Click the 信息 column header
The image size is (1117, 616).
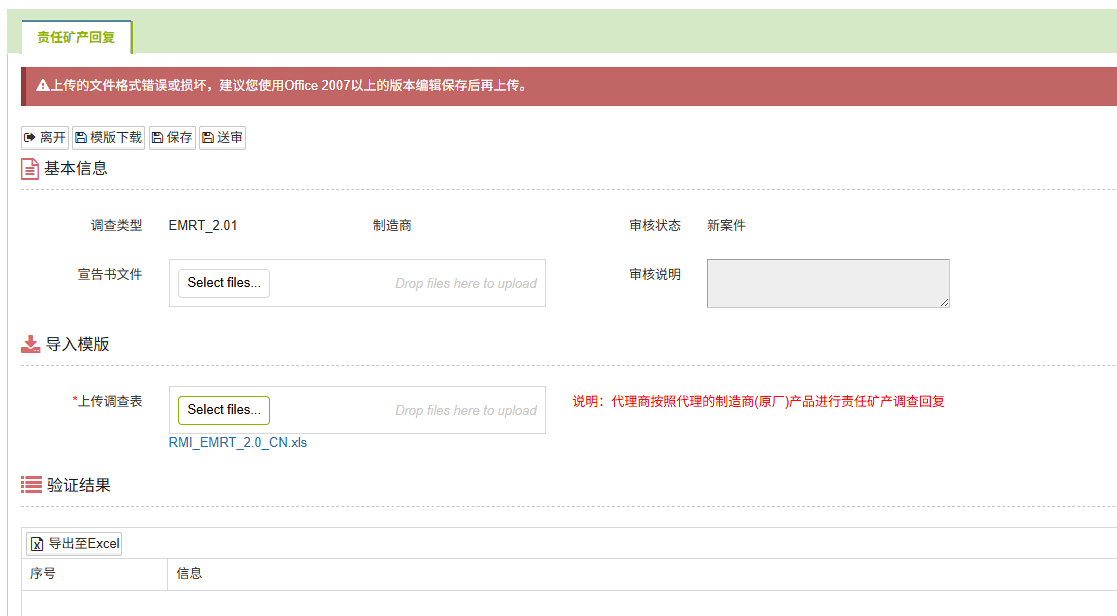tap(189, 574)
